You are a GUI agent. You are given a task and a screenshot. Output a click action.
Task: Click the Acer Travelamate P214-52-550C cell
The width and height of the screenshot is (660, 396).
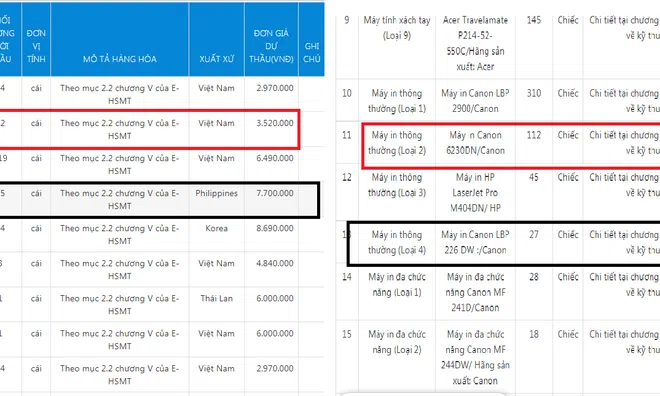point(475,43)
